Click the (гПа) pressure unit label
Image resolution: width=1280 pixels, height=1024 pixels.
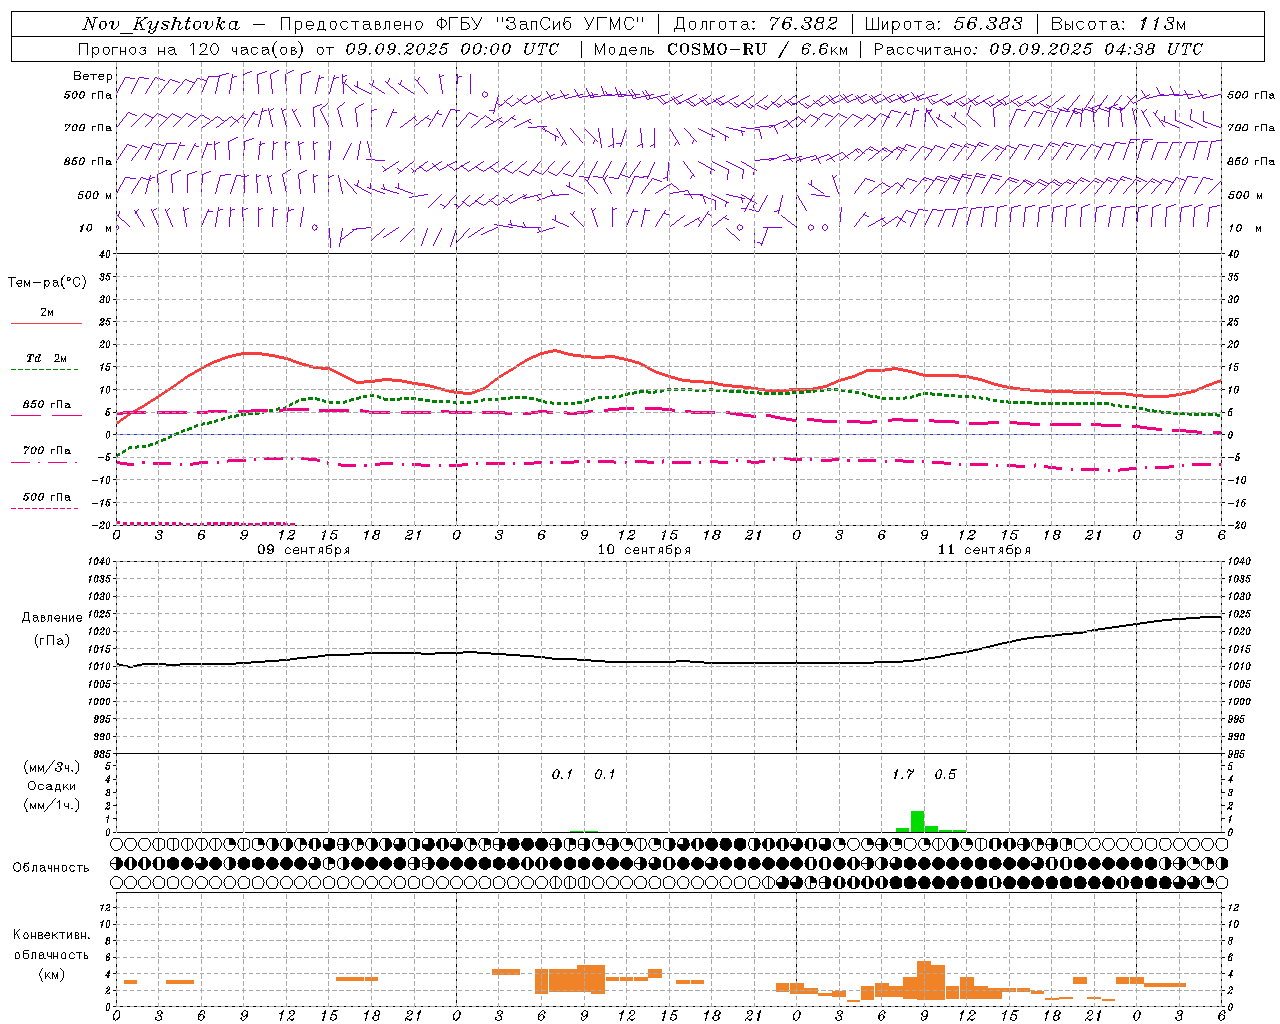click(52, 641)
